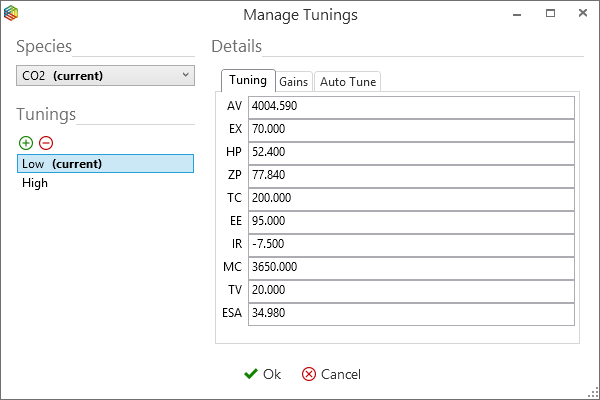Click the green add tuning icon

26,143
